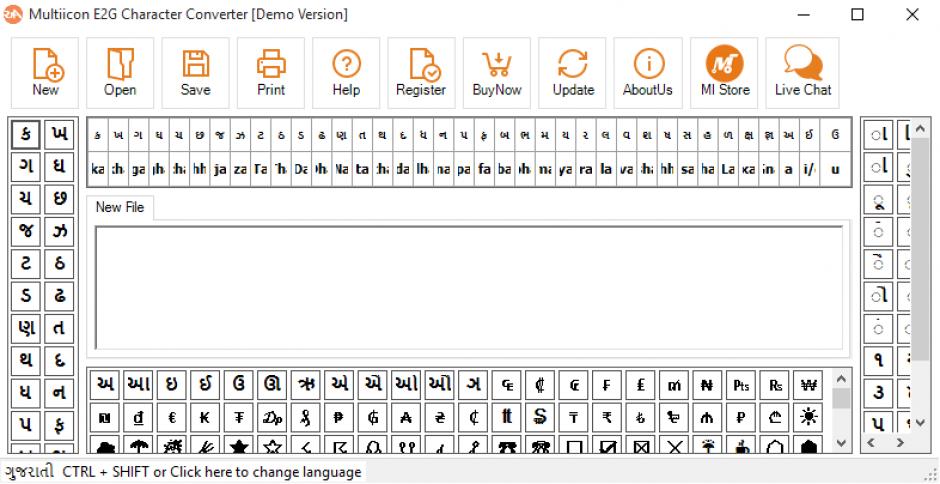Insert Gujarati letter જ from left panel
Image resolution: width=940 pixels, height=484 pixels.
pos(26,232)
